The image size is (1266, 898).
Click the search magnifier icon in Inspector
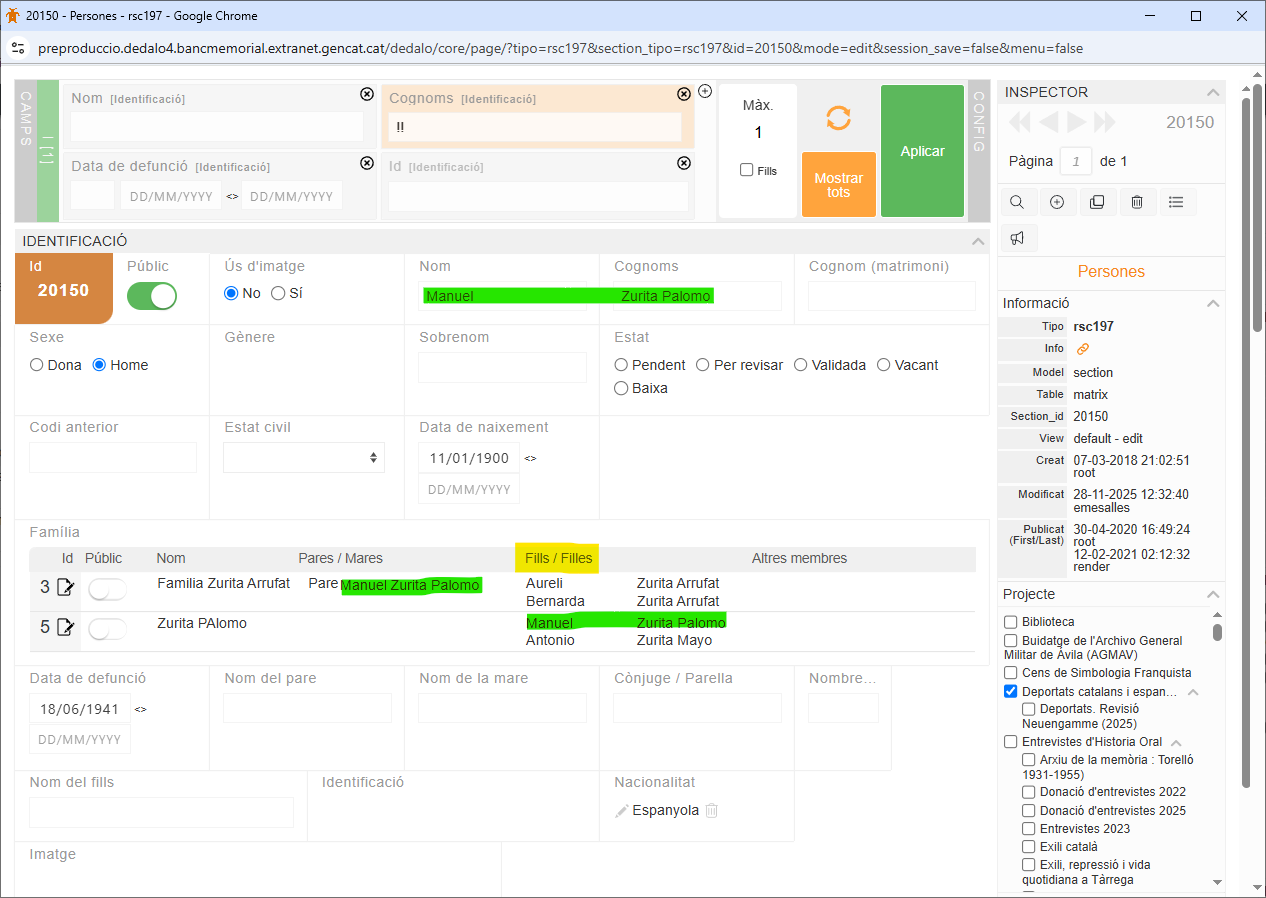[x=1017, y=202]
